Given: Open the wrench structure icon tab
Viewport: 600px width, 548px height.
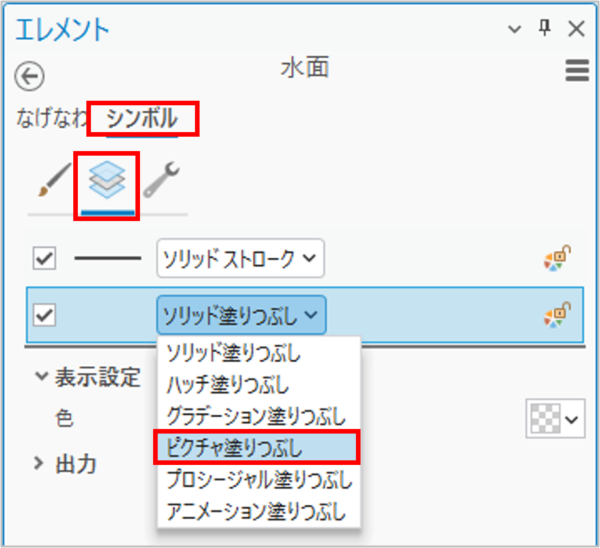Looking at the screenshot, I should tap(161, 182).
